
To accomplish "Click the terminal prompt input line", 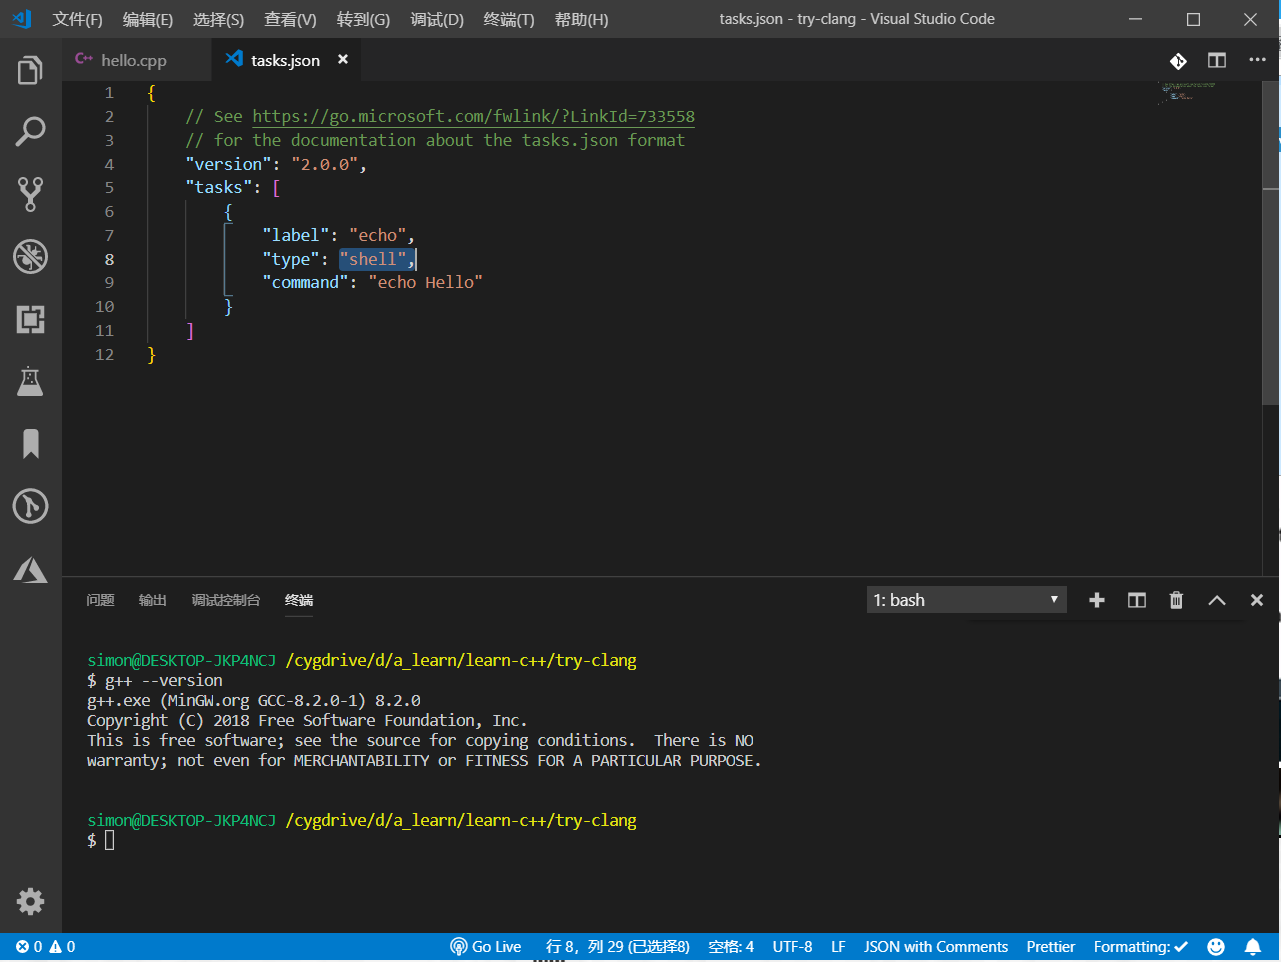I will point(101,840).
